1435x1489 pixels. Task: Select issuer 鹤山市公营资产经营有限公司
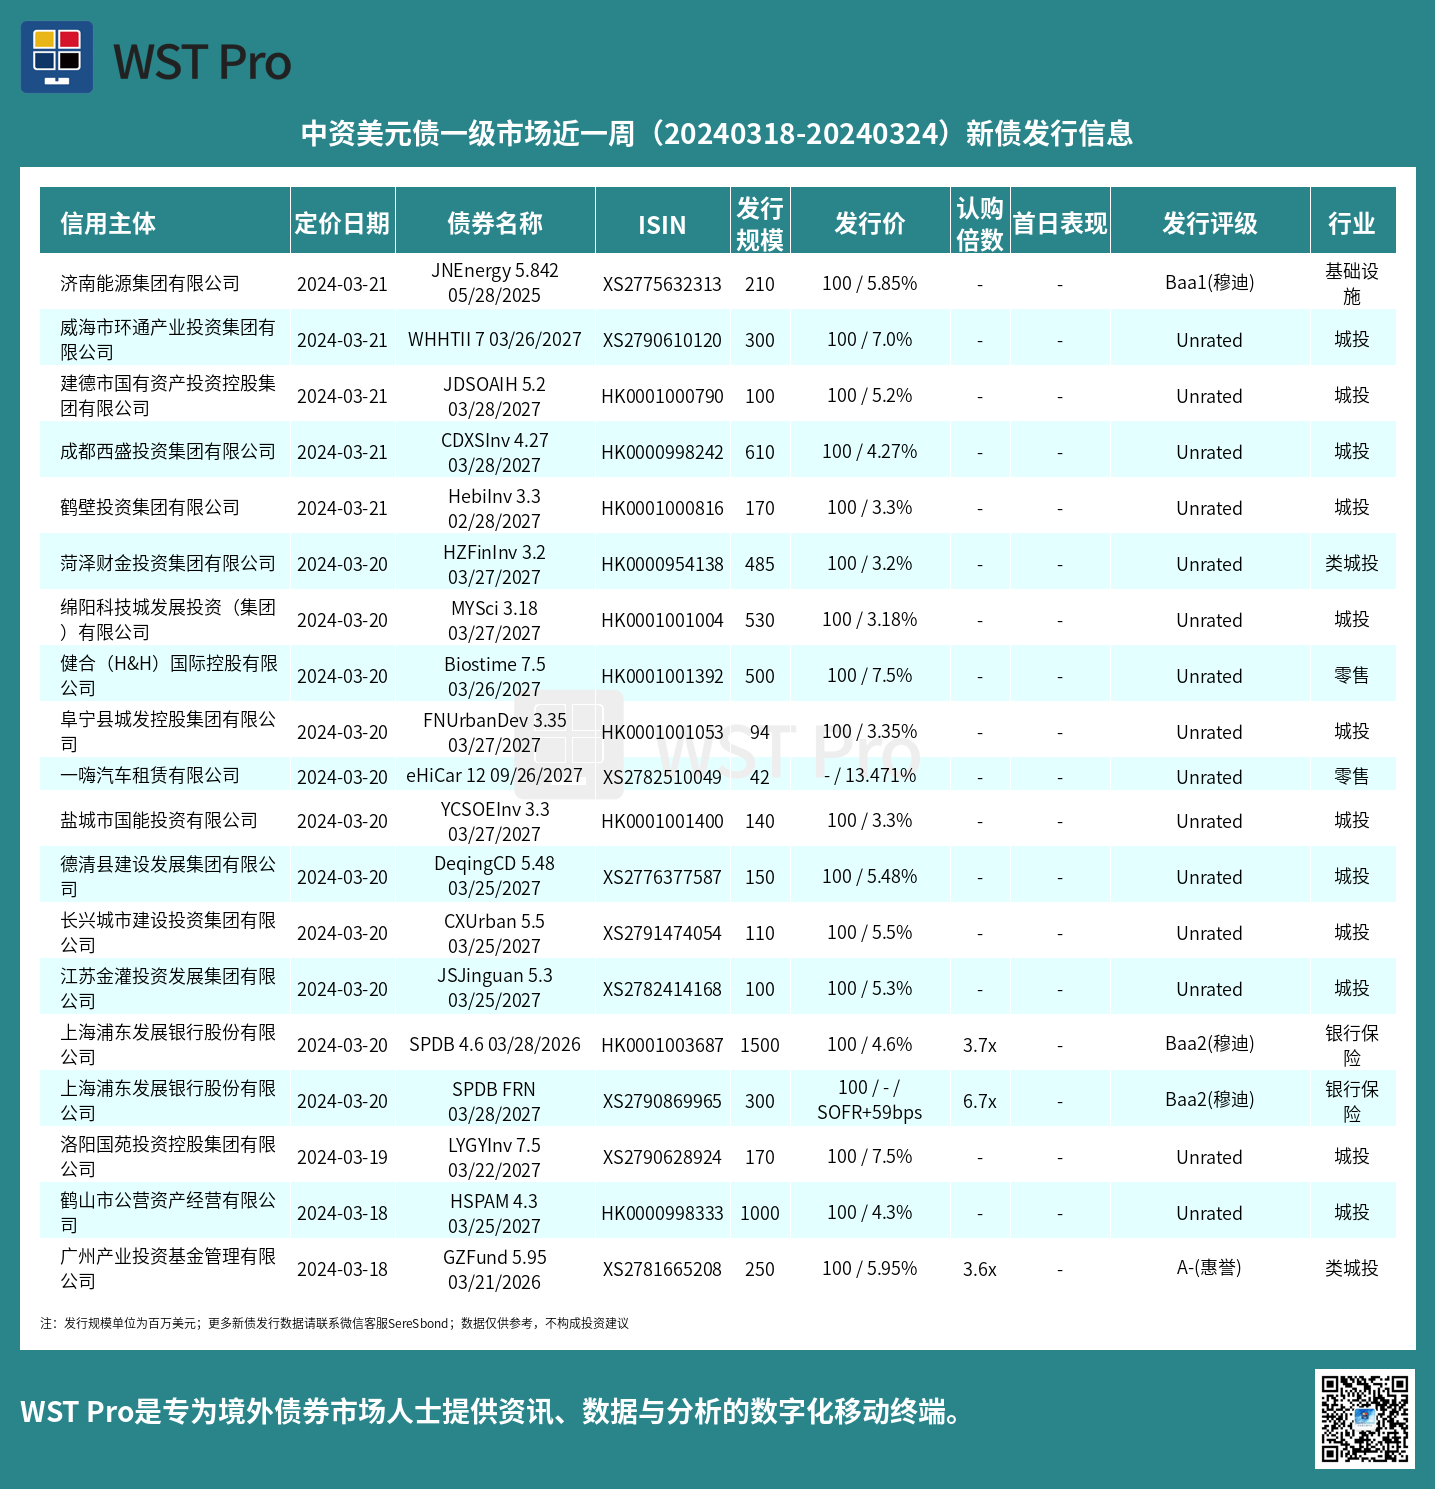[168, 1213]
